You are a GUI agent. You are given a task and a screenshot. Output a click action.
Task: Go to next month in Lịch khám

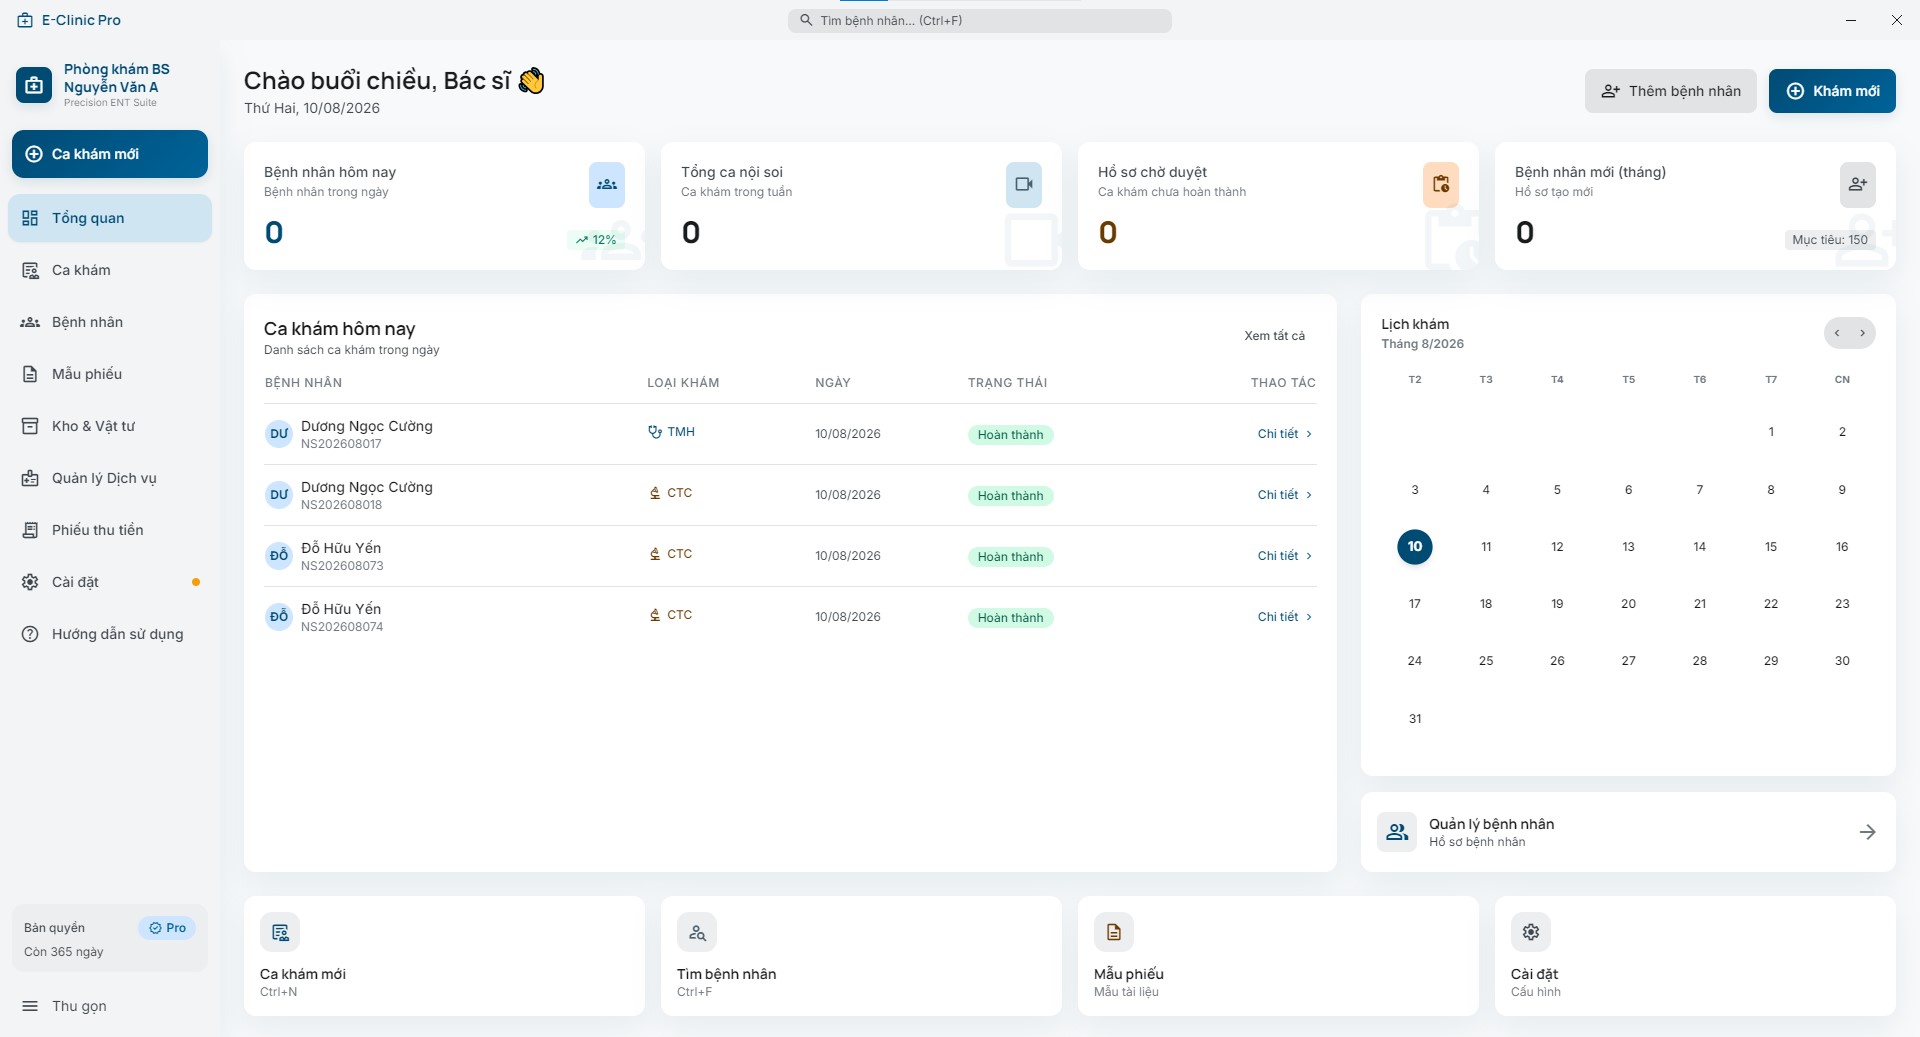pos(1862,333)
